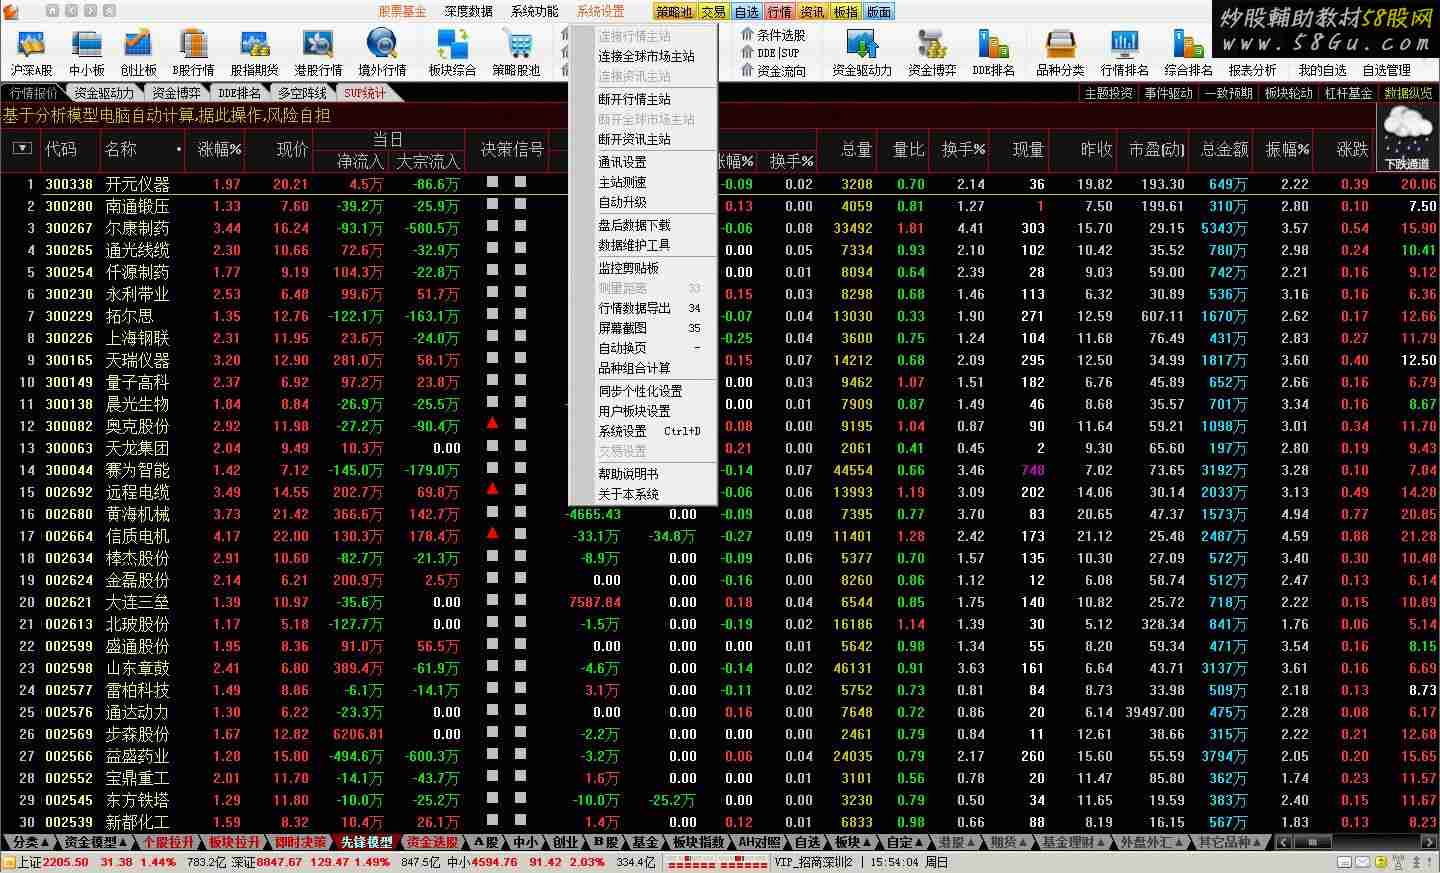This screenshot has width=1440, height=873.
Task: Switch to the 多空阵线 tab
Action: (302, 93)
